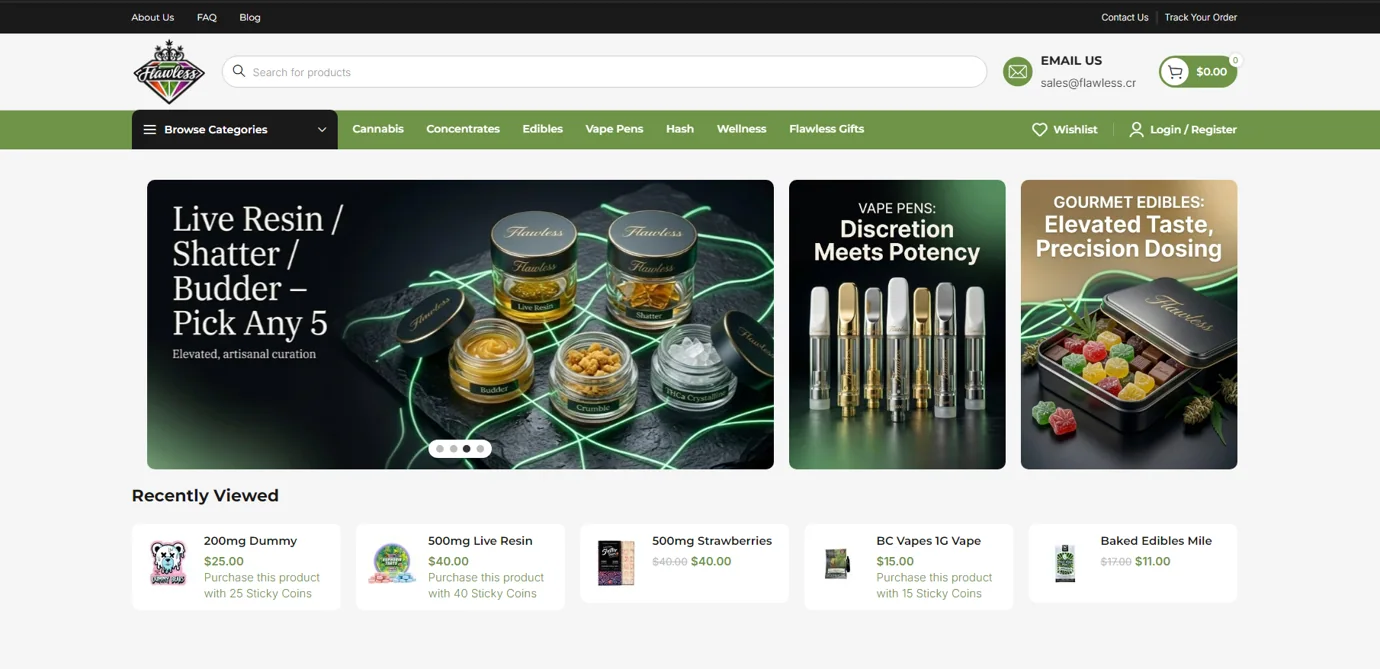Focus the Search for products field

[604, 72]
